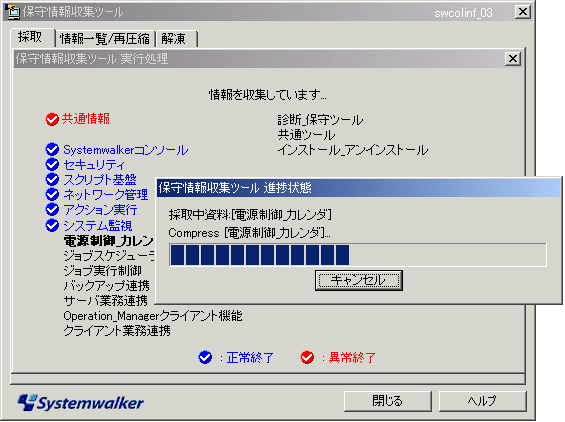Click the 進捗状態 dialog title bar
565x422 pixels.
coord(359,188)
